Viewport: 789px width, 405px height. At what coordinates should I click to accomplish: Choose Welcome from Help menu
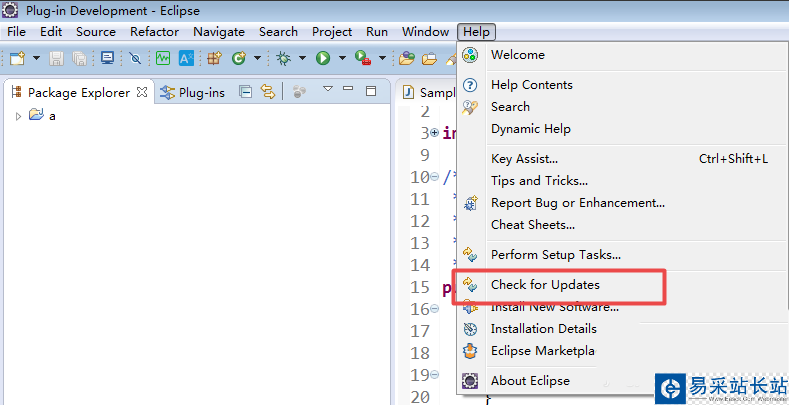(622, 55)
